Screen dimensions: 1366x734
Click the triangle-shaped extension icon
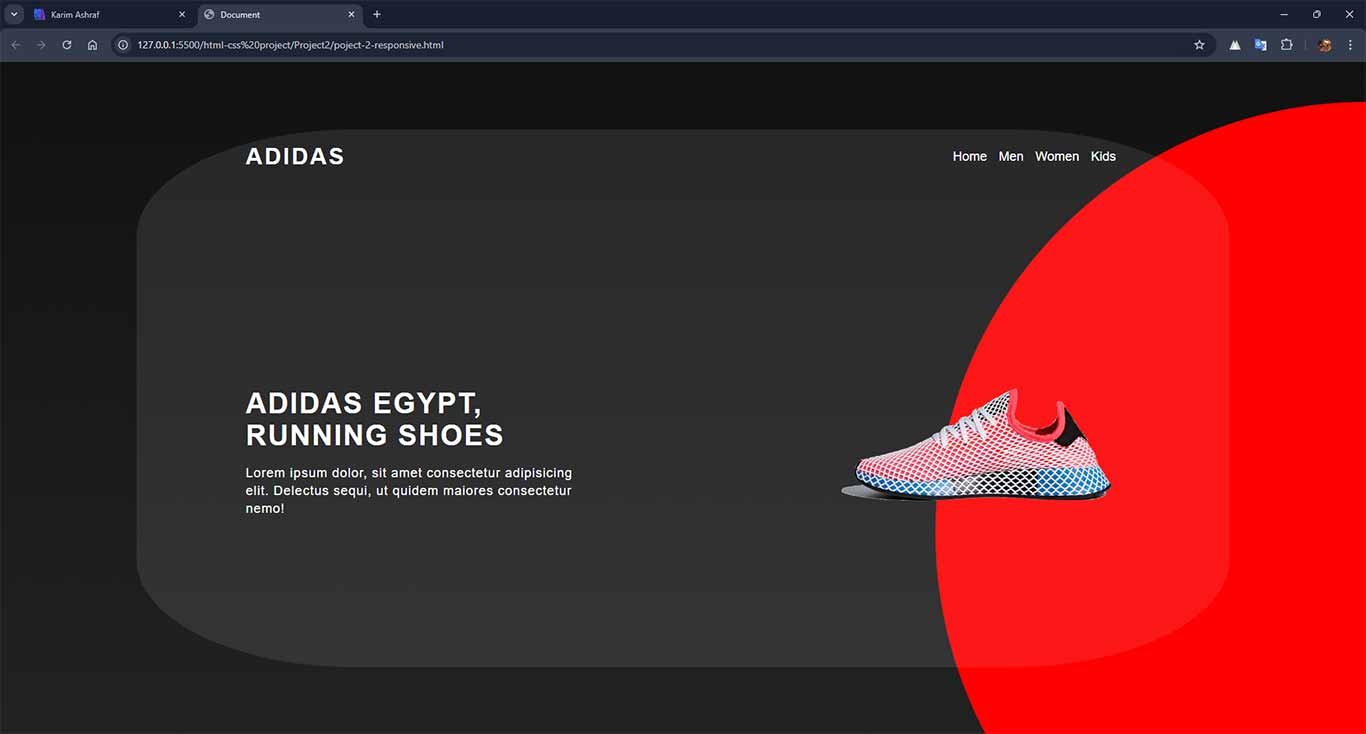[x=1235, y=45]
